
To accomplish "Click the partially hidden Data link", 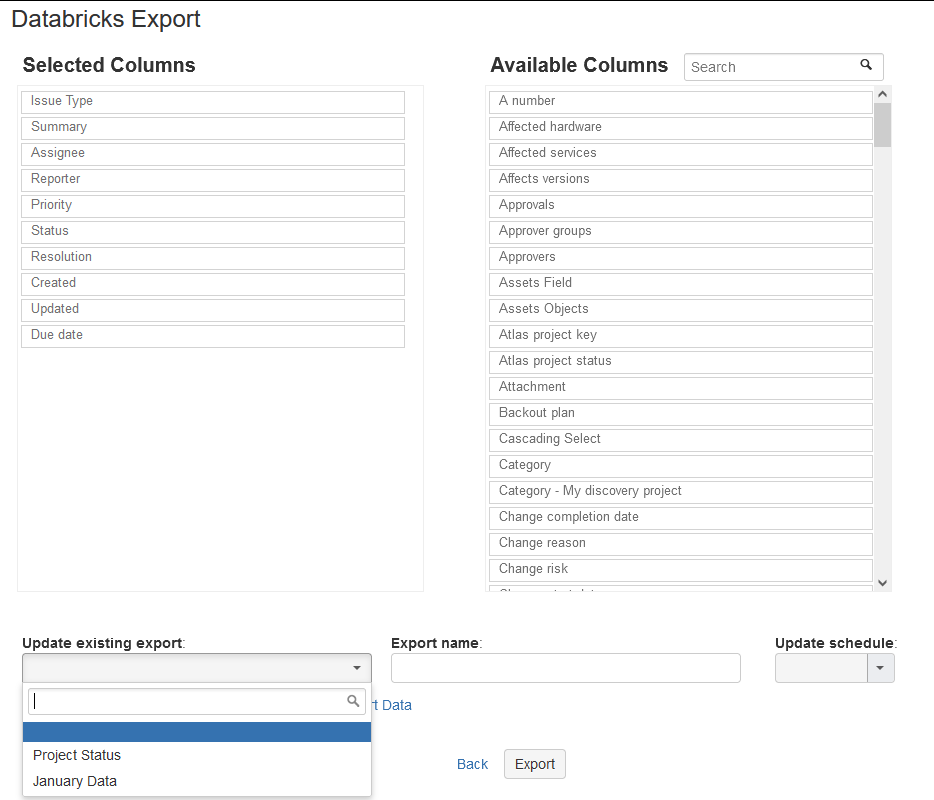I will pos(392,705).
